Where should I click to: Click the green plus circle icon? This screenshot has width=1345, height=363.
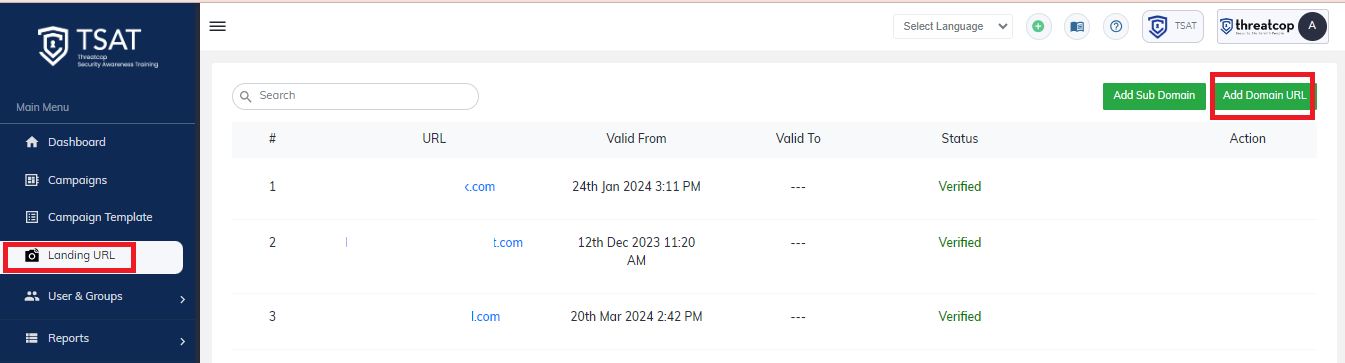1038,26
